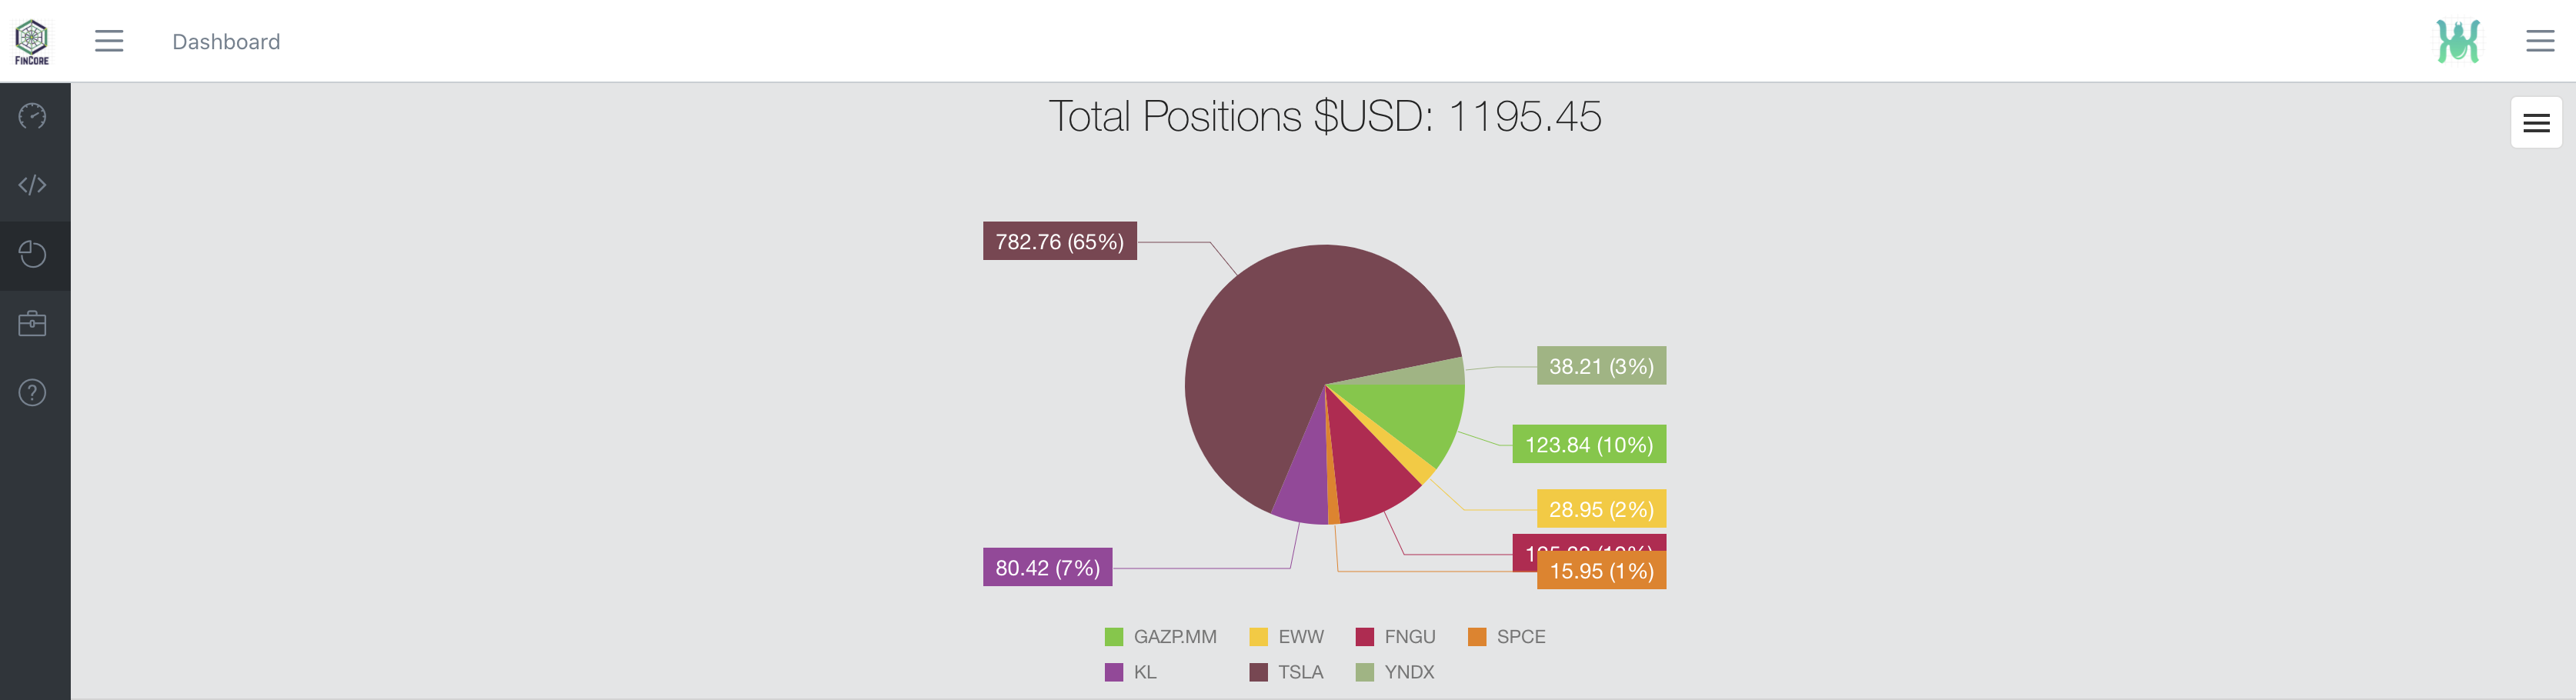The image size is (2576, 700).
Task: Open the top-right hamburger menu
Action: 2540,41
